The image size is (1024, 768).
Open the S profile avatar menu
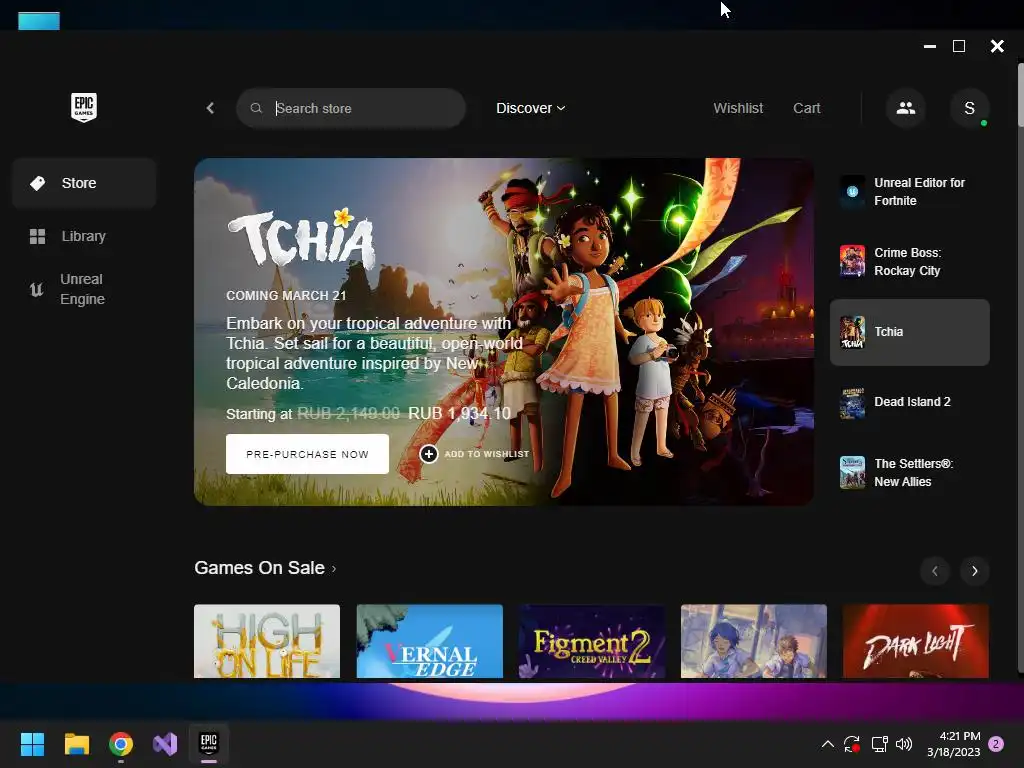click(x=970, y=108)
